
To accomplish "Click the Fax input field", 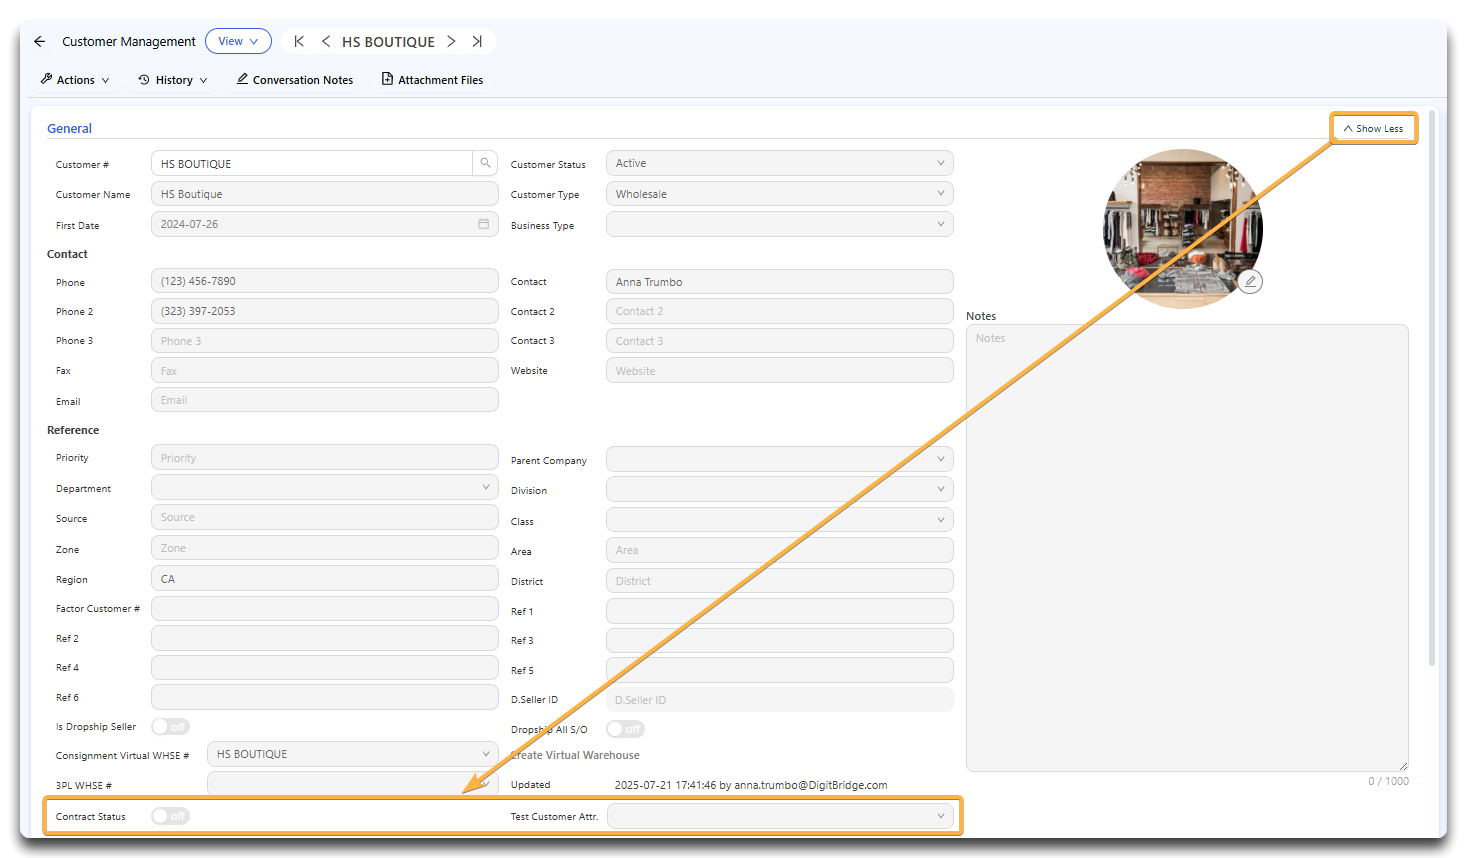I will pos(325,370).
